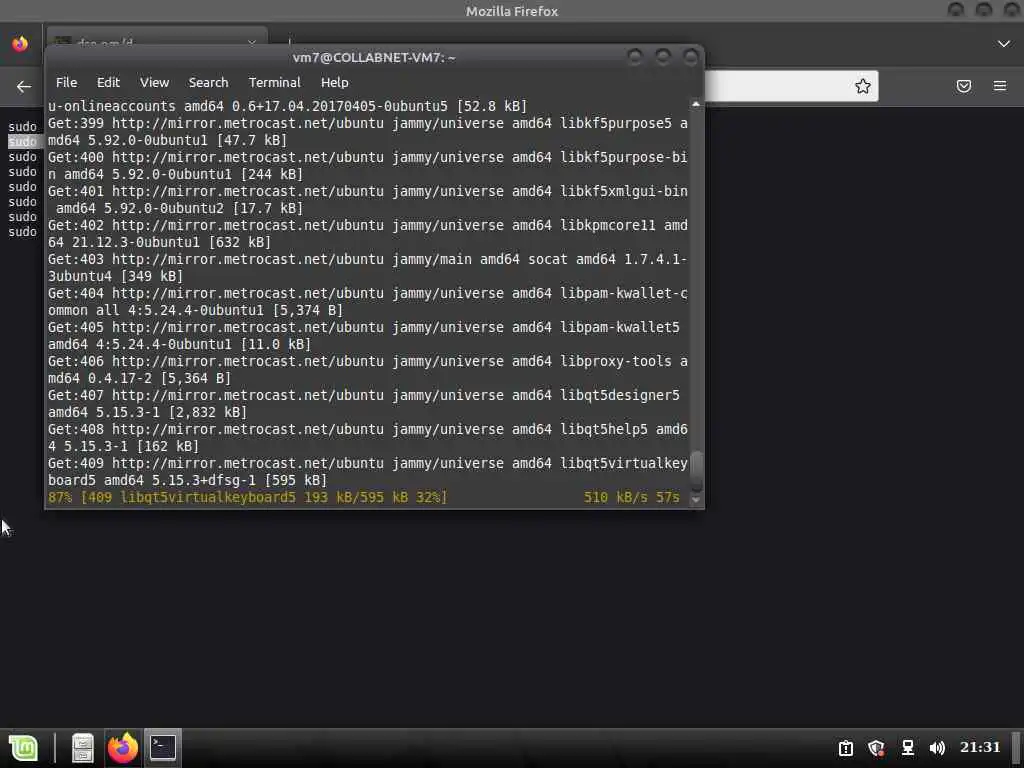1024x768 pixels.
Task: Open the Save to Pocket icon in Firefox
Action: (x=963, y=86)
